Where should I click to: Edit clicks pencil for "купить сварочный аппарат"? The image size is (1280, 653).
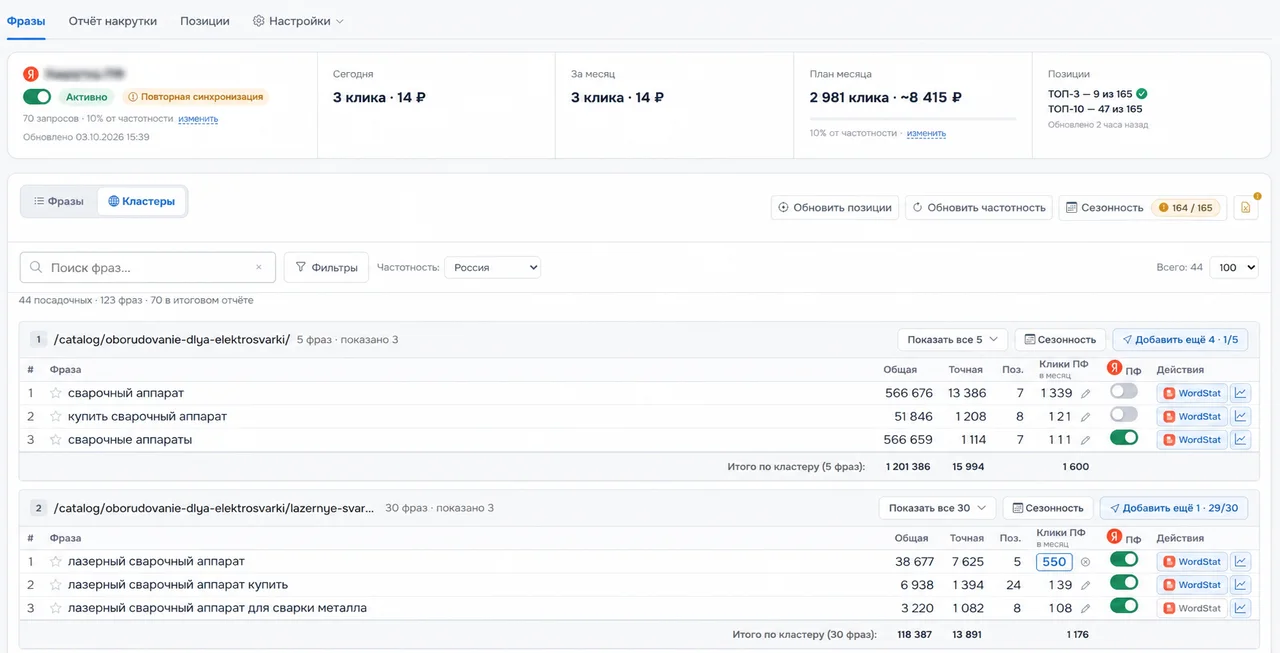coord(1085,417)
